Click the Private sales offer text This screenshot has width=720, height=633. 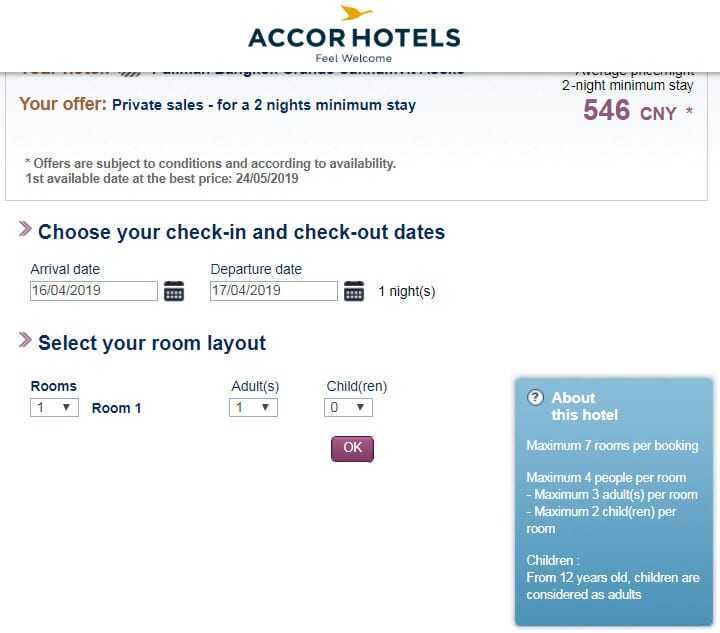tap(264, 105)
